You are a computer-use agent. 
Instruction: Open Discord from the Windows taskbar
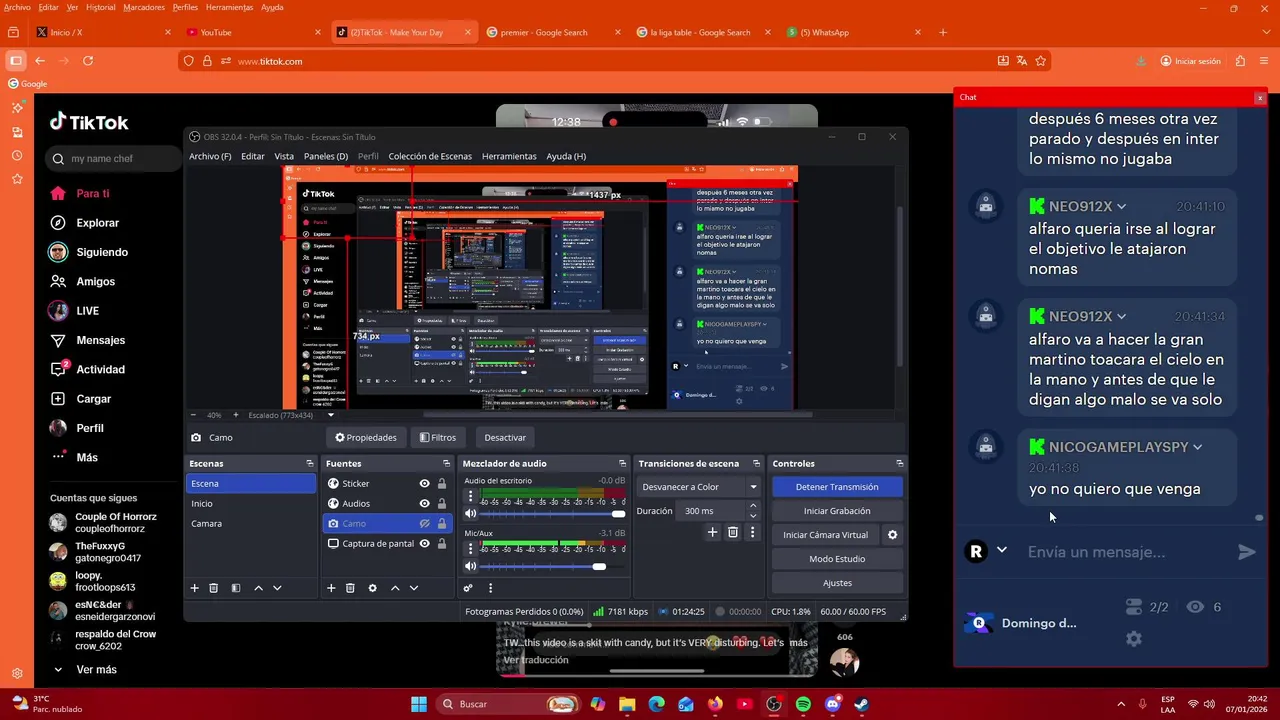tap(832, 704)
